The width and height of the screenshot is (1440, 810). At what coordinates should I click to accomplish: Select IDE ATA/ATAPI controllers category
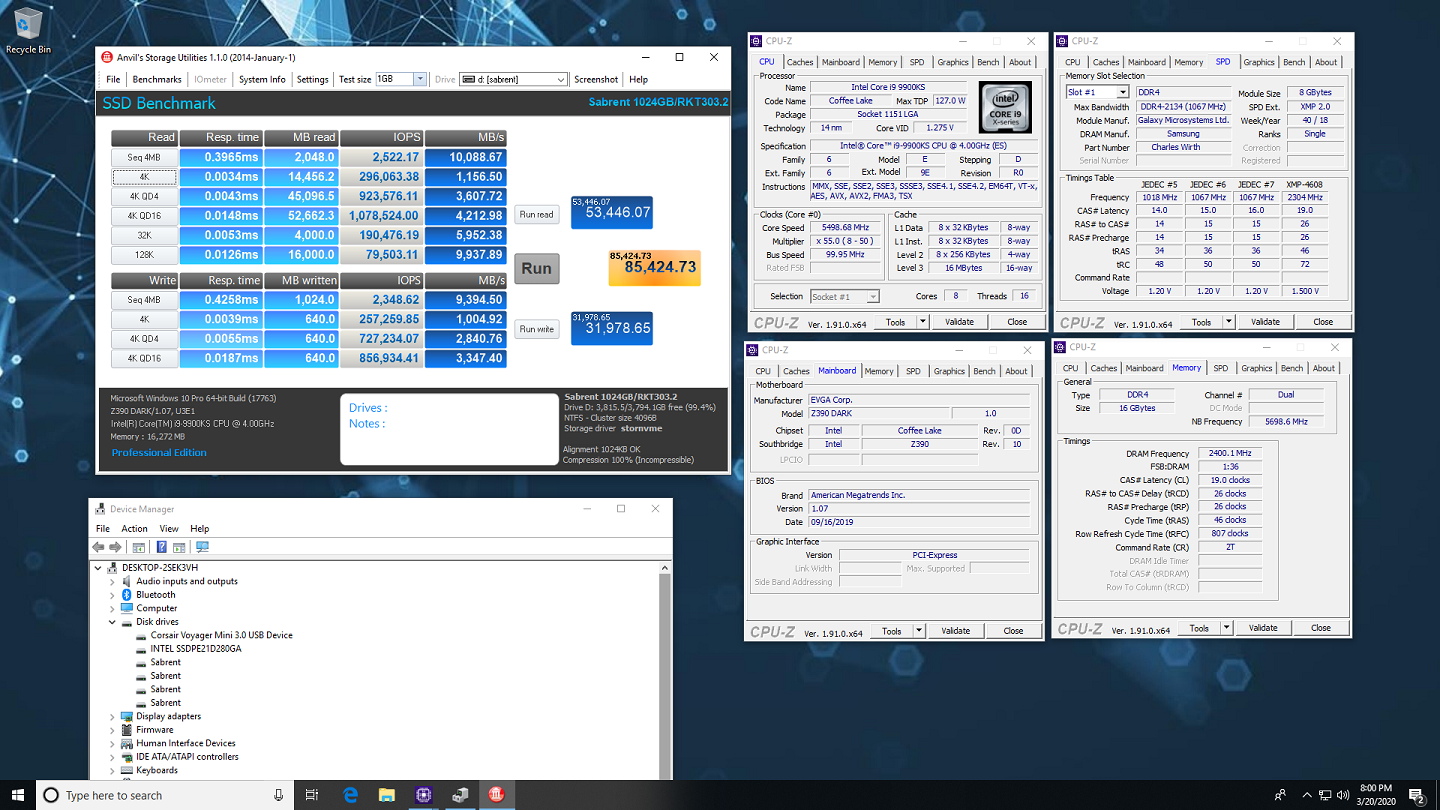coord(187,757)
